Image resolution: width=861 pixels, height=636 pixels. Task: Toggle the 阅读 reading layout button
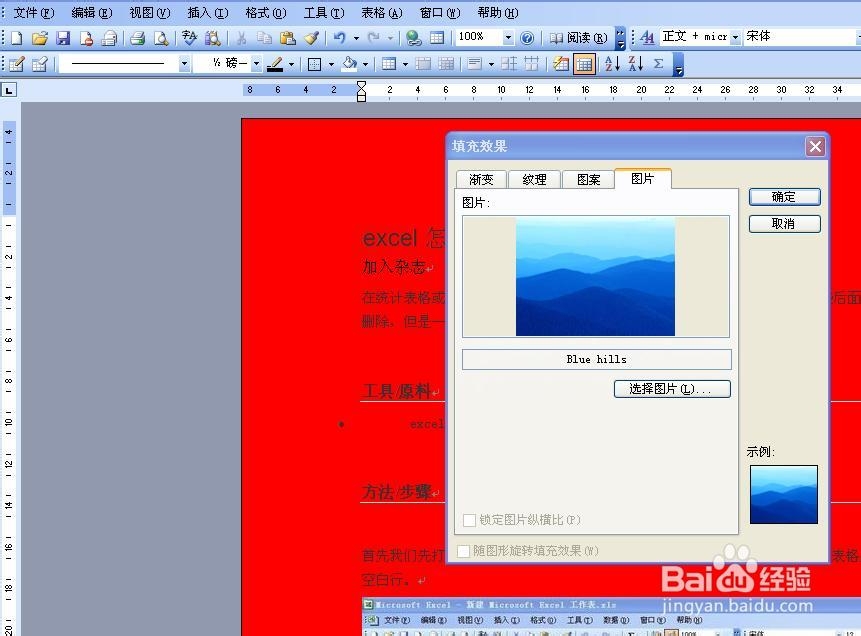click(x=578, y=38)
